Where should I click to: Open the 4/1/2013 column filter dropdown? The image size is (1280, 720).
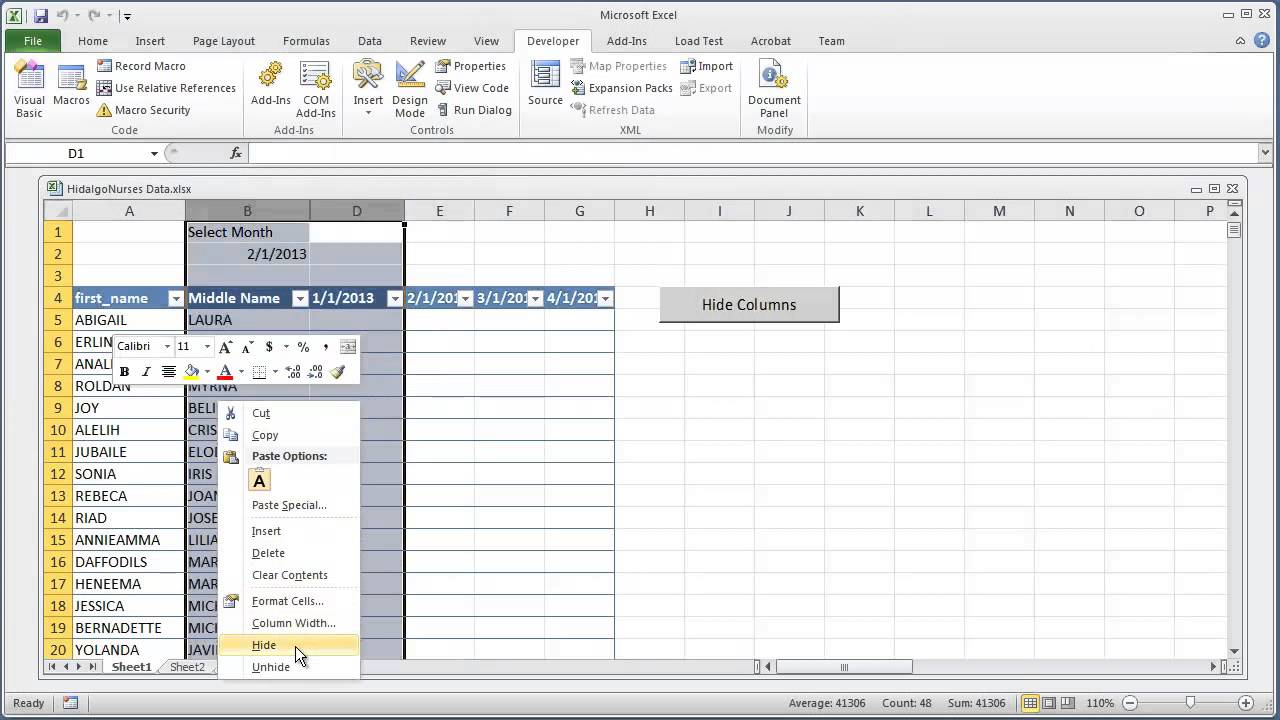(x=605, y=298)
